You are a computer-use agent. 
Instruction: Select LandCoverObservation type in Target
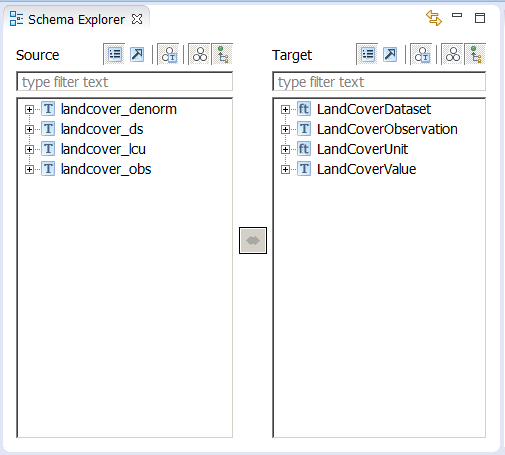pos(387,129)
